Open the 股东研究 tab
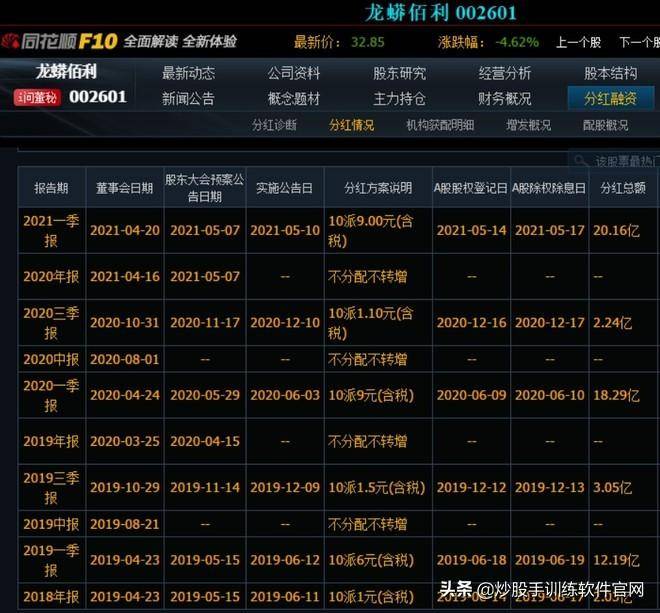This screenshot has height=613, width=660. [x=399, y=73]
